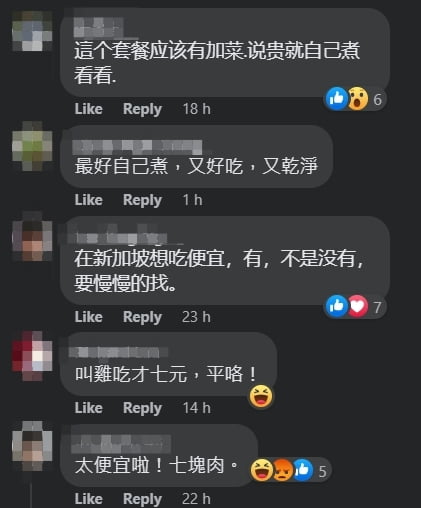This screenshot has width=421, height=508.
Task: Click the wow emoji on the first comment
Action: coord(358,99)
